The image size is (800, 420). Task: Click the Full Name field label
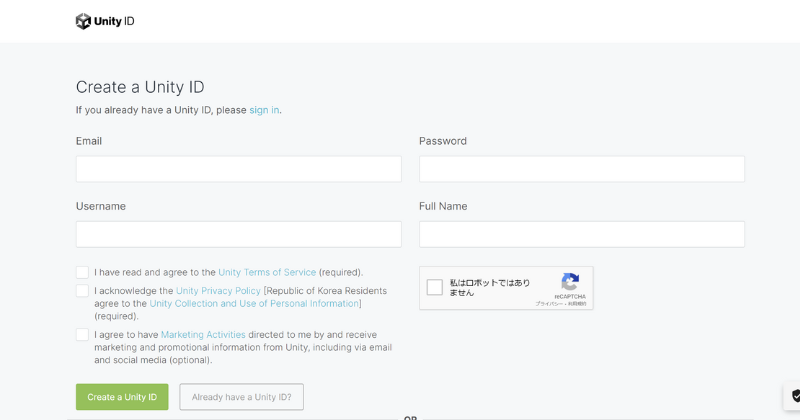(x=443, y=206)
